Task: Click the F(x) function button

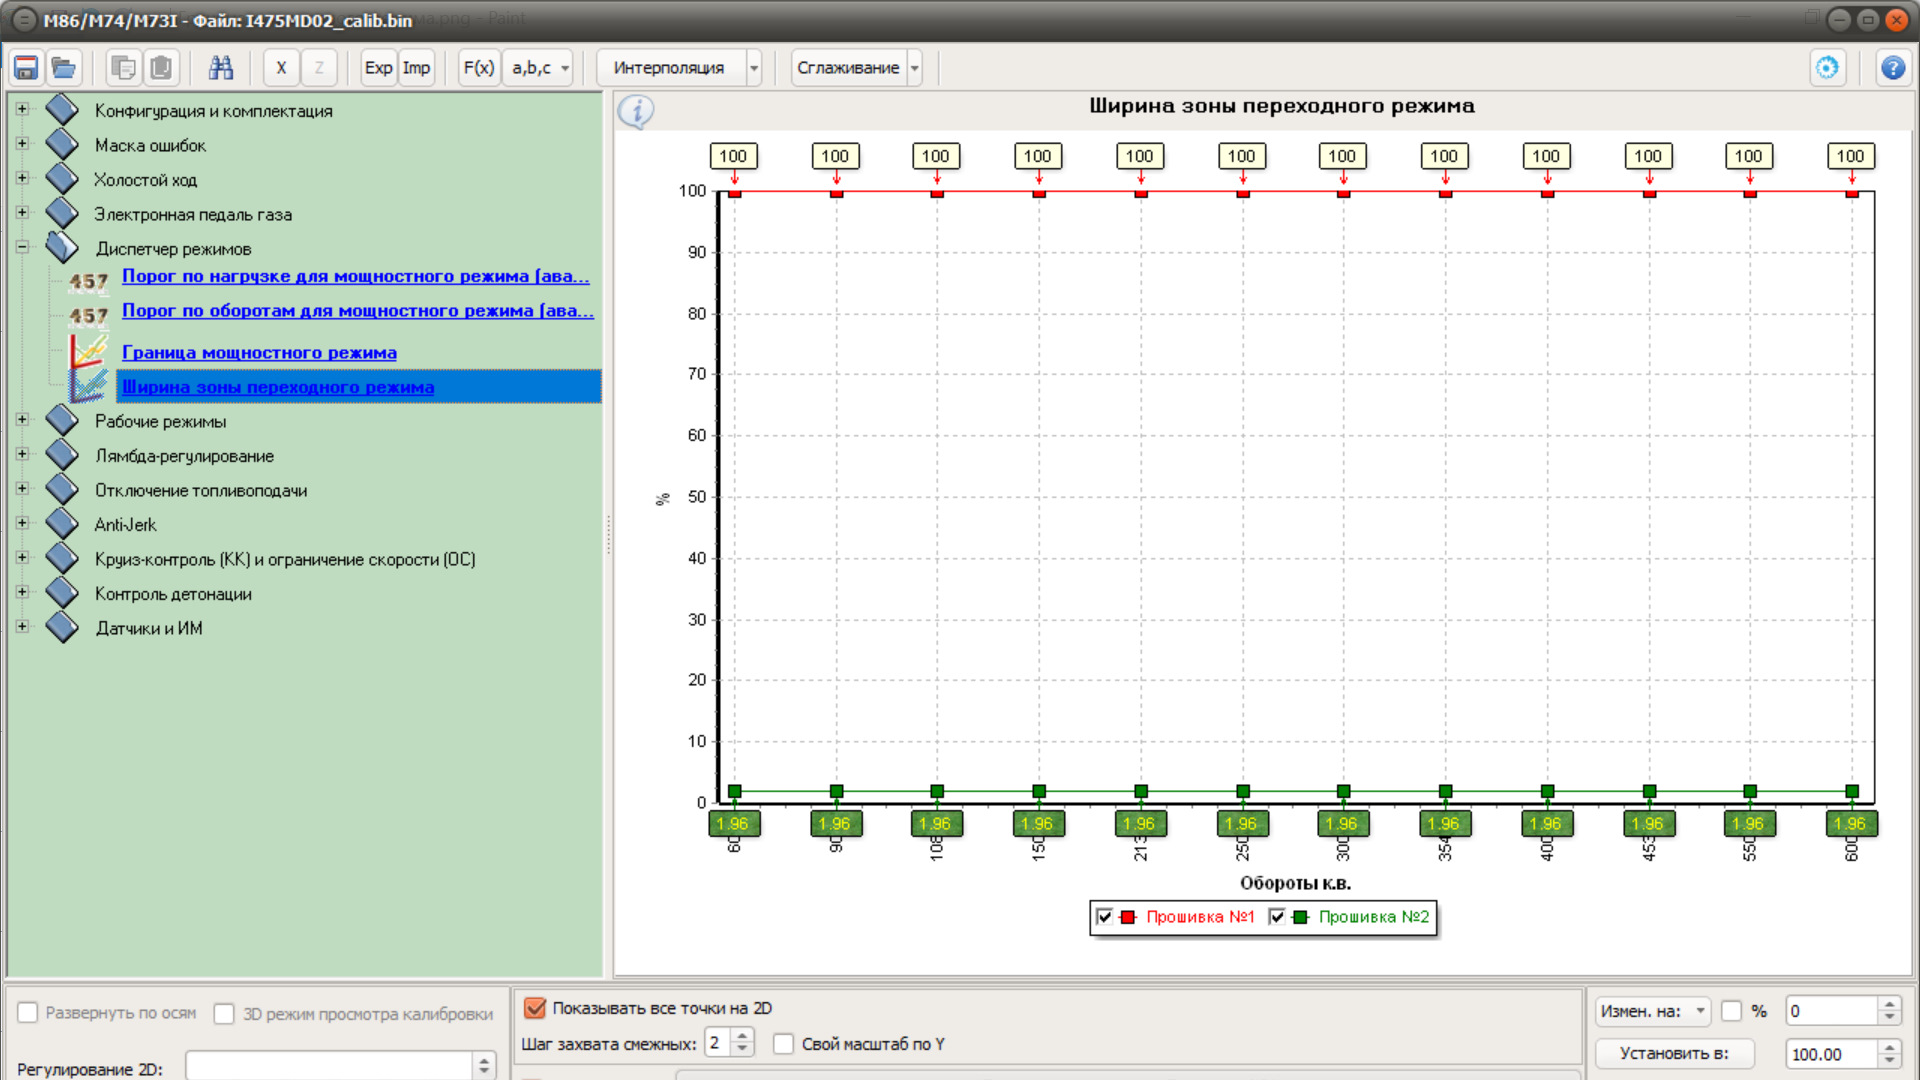Action: [x=479, y=68]
